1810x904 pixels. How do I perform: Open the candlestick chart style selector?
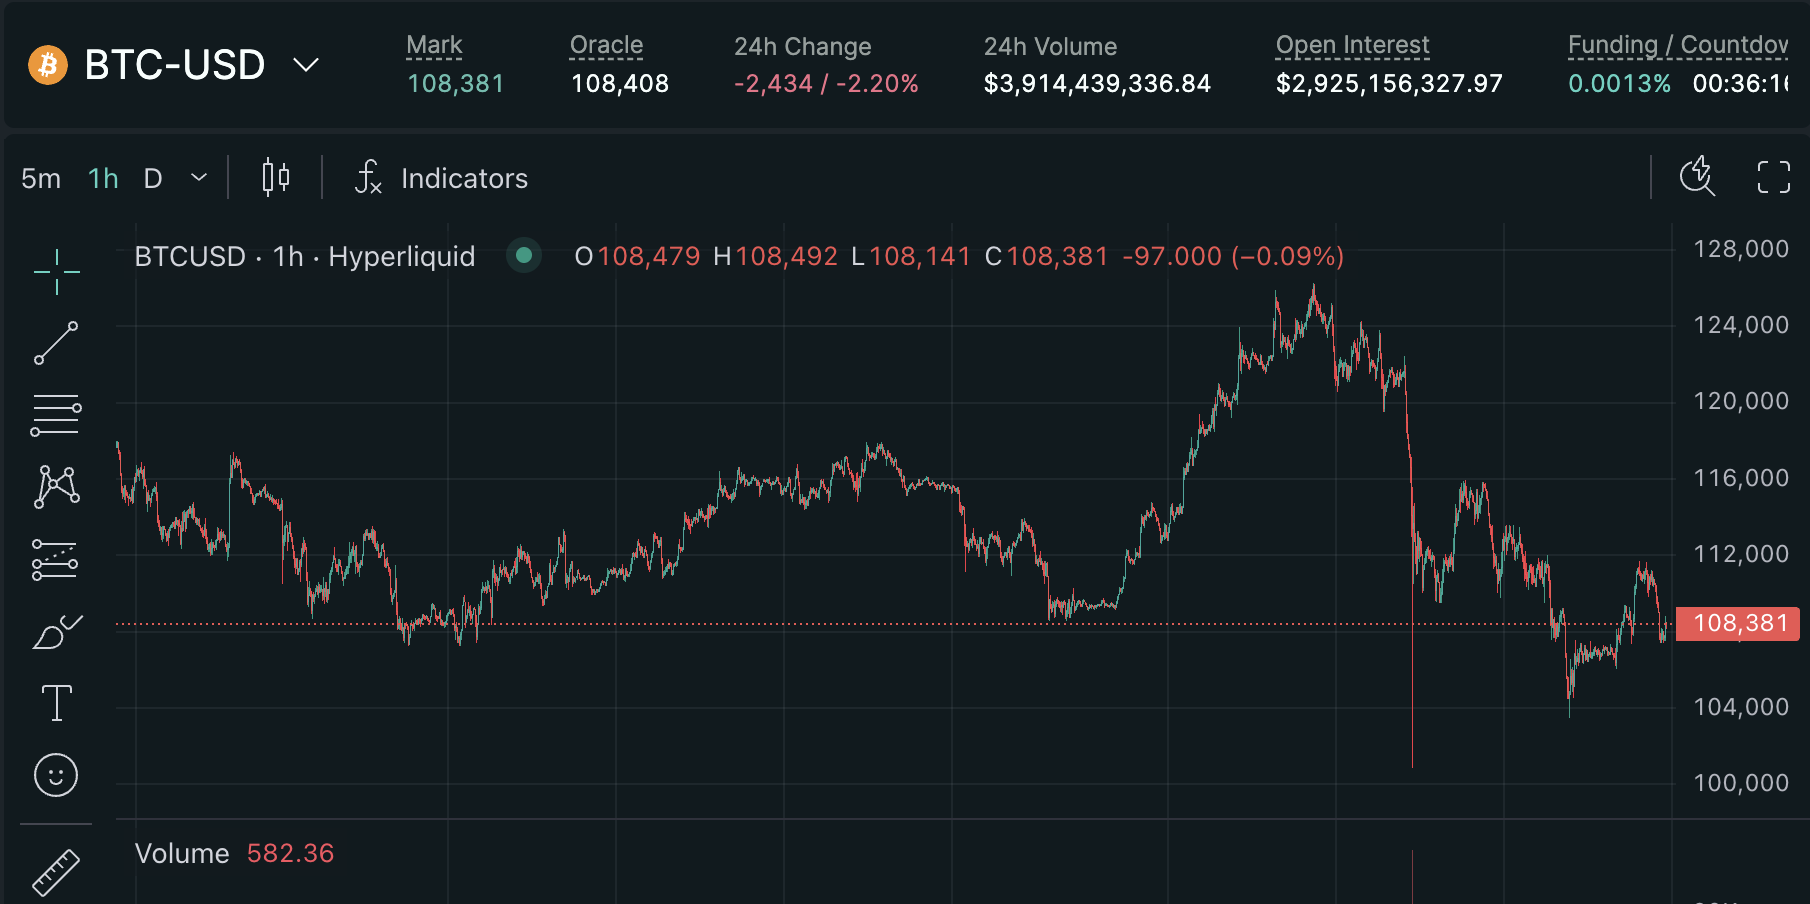275,178
